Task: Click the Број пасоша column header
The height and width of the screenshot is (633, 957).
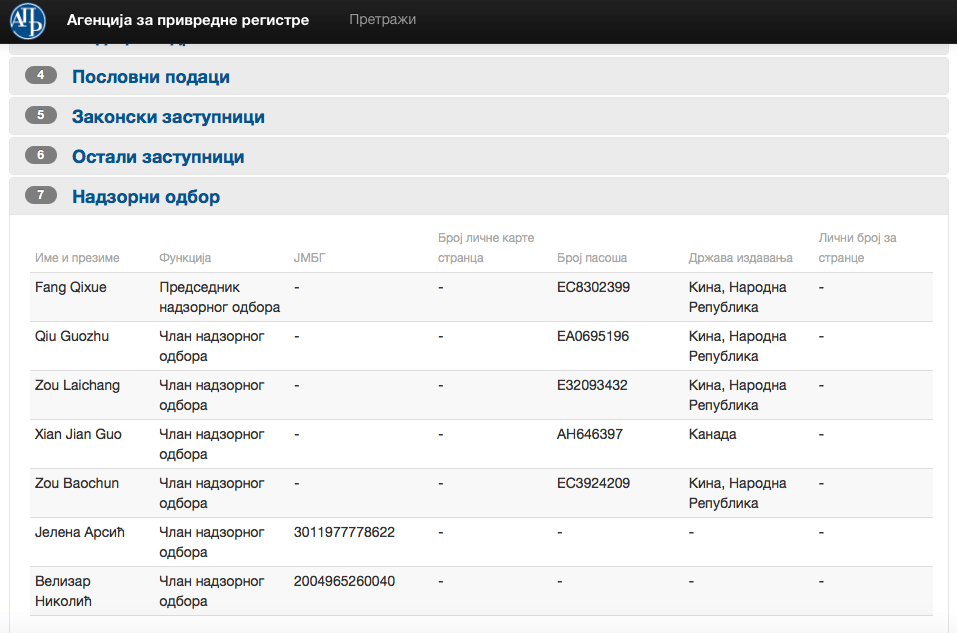Action: (592, 258)
